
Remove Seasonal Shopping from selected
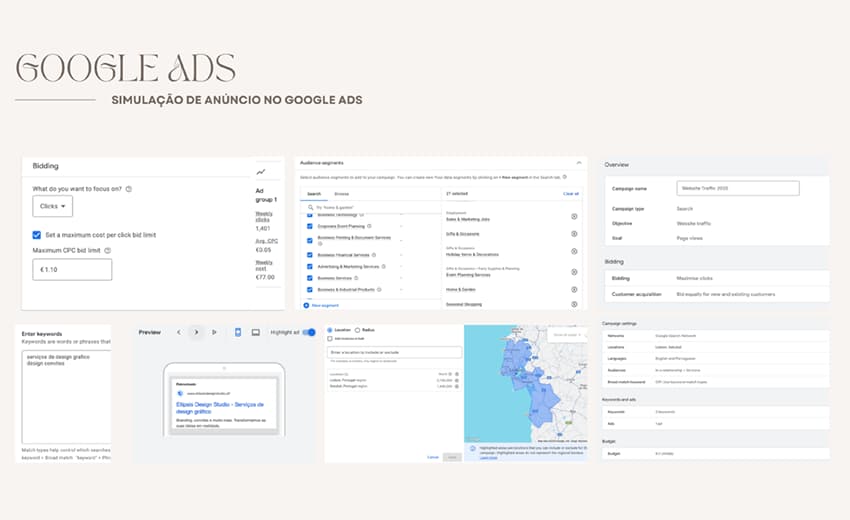(x=574, y=304)
